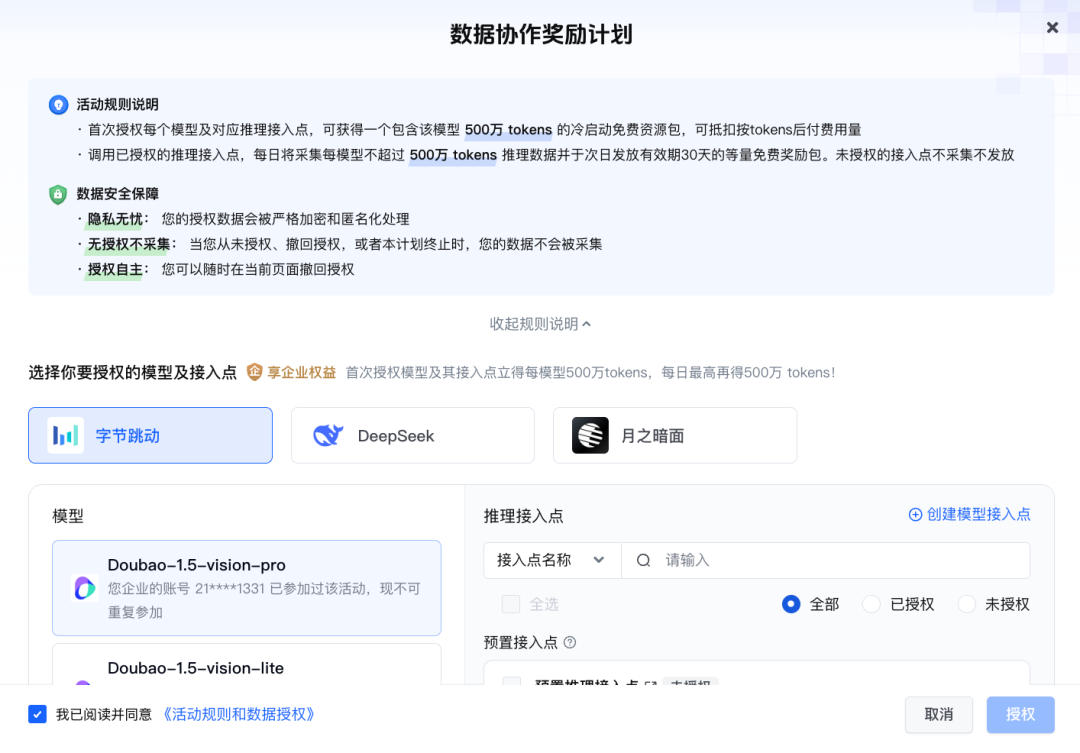The image size is (1080, 753).
Task: Select the 月之暗面 provider tab
Action: [675, 435]
